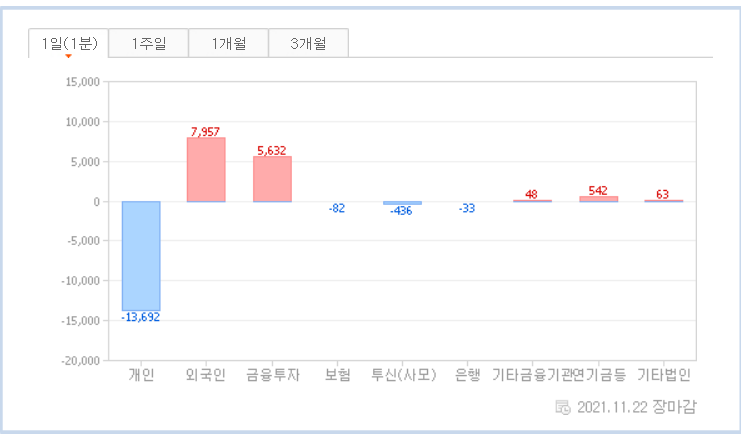Select the 1일(1분) tab

pyautogui.click(x=69, y=43)
